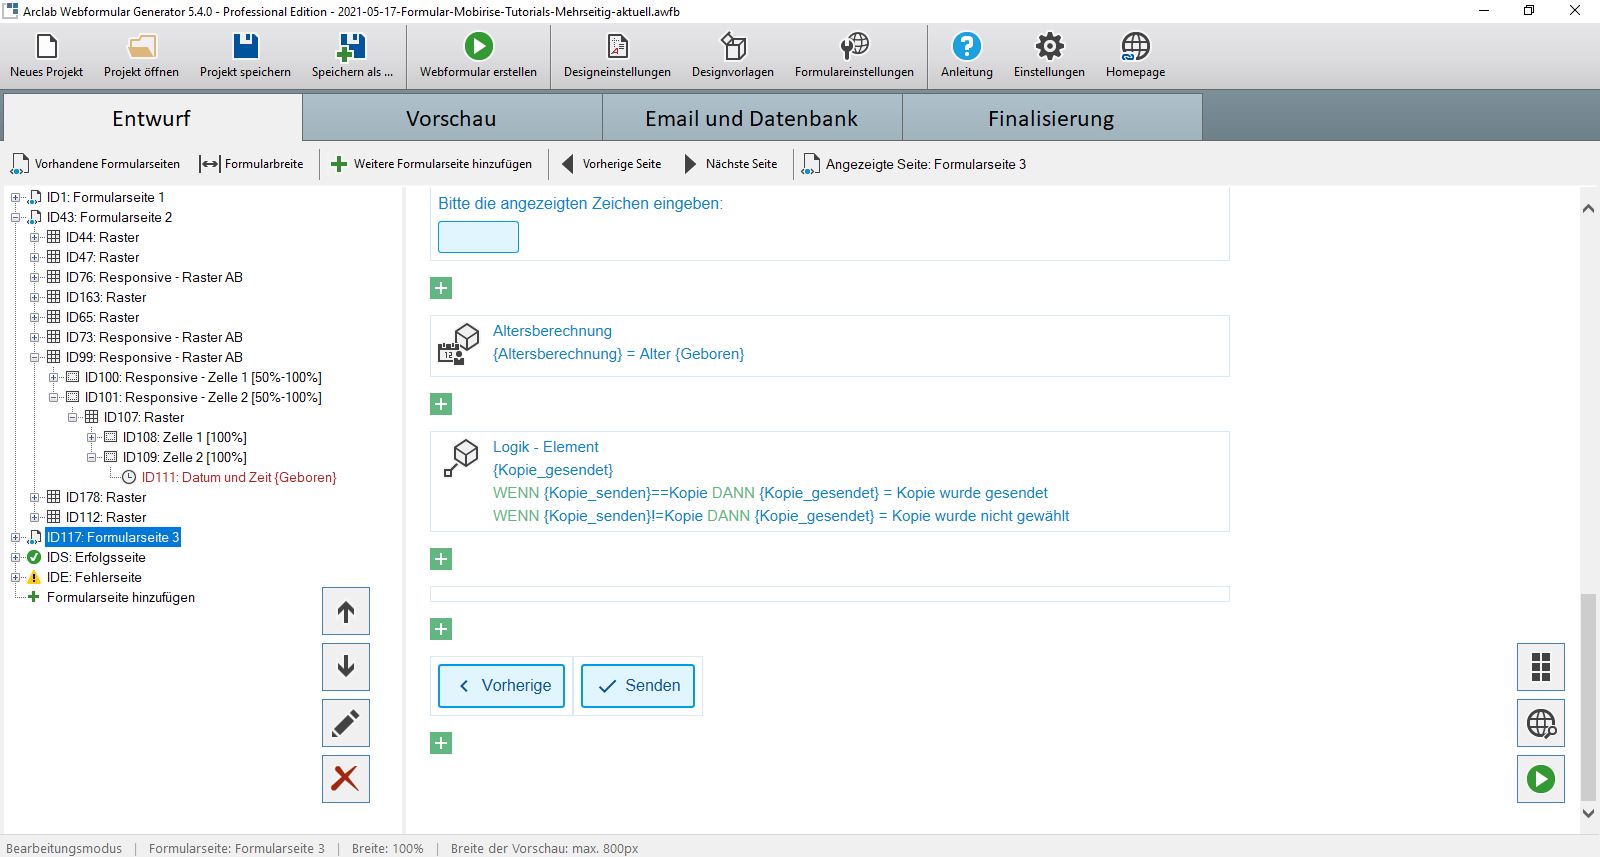The width and height of the screenshot is (1600, 857).
Task: Expand ID100: Responsive - Zelle 1 node
Action: [54, 377]
